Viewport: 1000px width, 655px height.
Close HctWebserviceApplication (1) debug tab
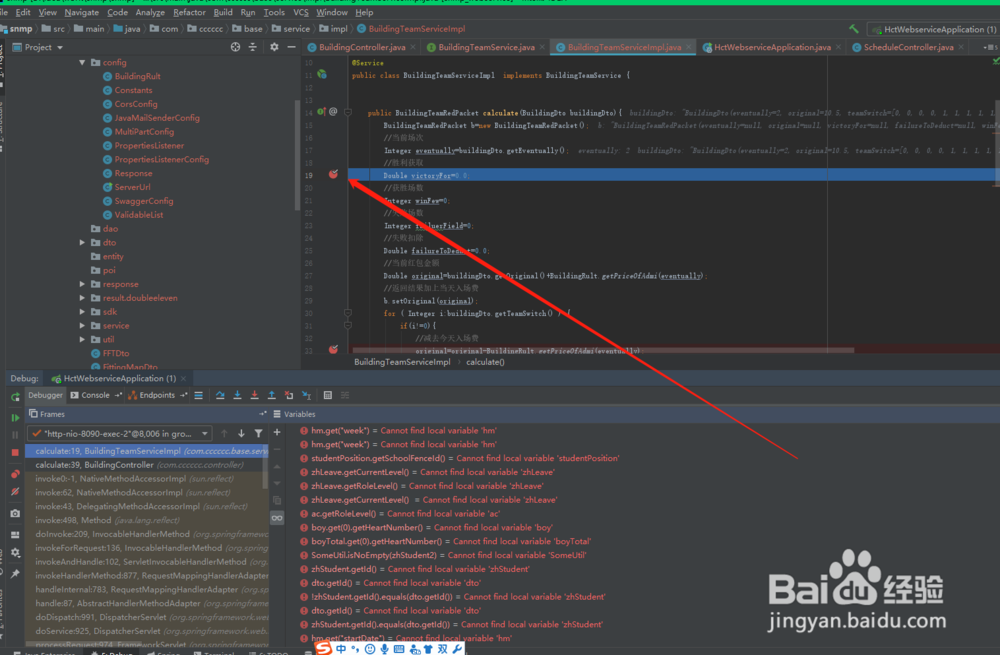click(184, 379)
